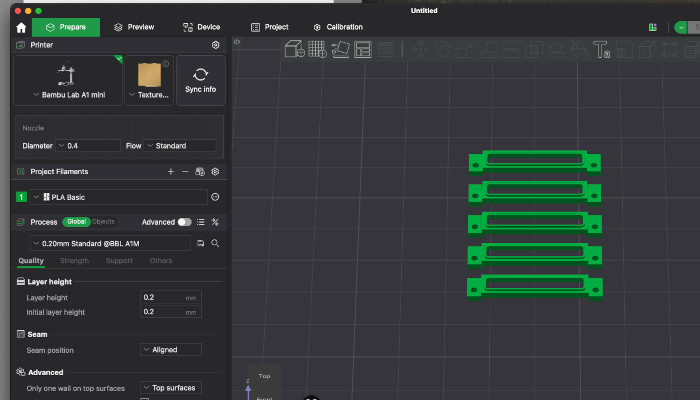
Task: Remove a filament with the minus icon
Action: [x=185, y=171]
